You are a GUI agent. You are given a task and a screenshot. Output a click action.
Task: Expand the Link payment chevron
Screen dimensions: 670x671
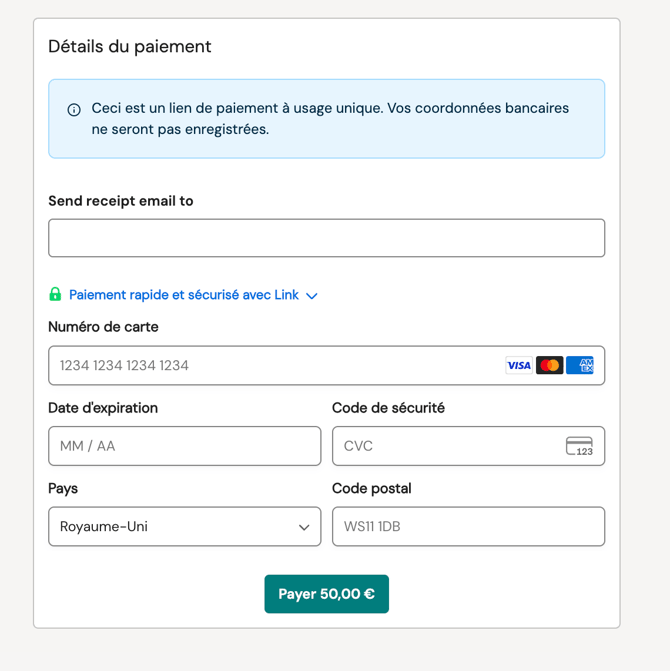(311, 296)
